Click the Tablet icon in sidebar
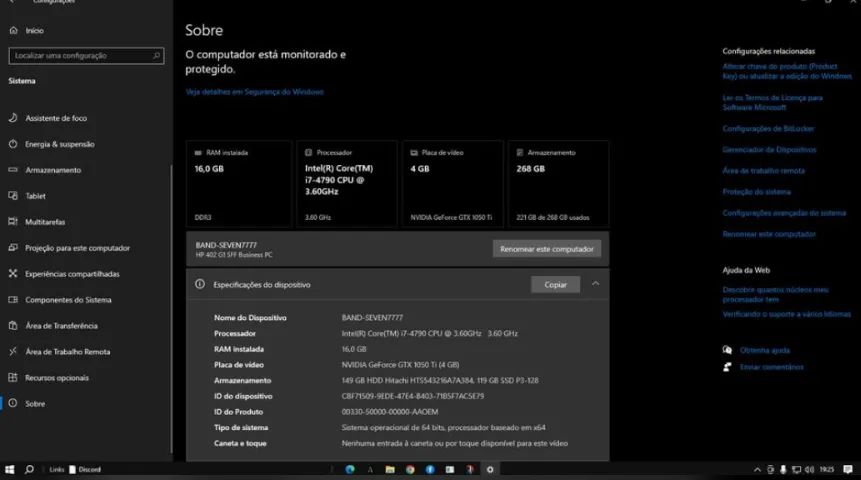 [x=13, y=196]
